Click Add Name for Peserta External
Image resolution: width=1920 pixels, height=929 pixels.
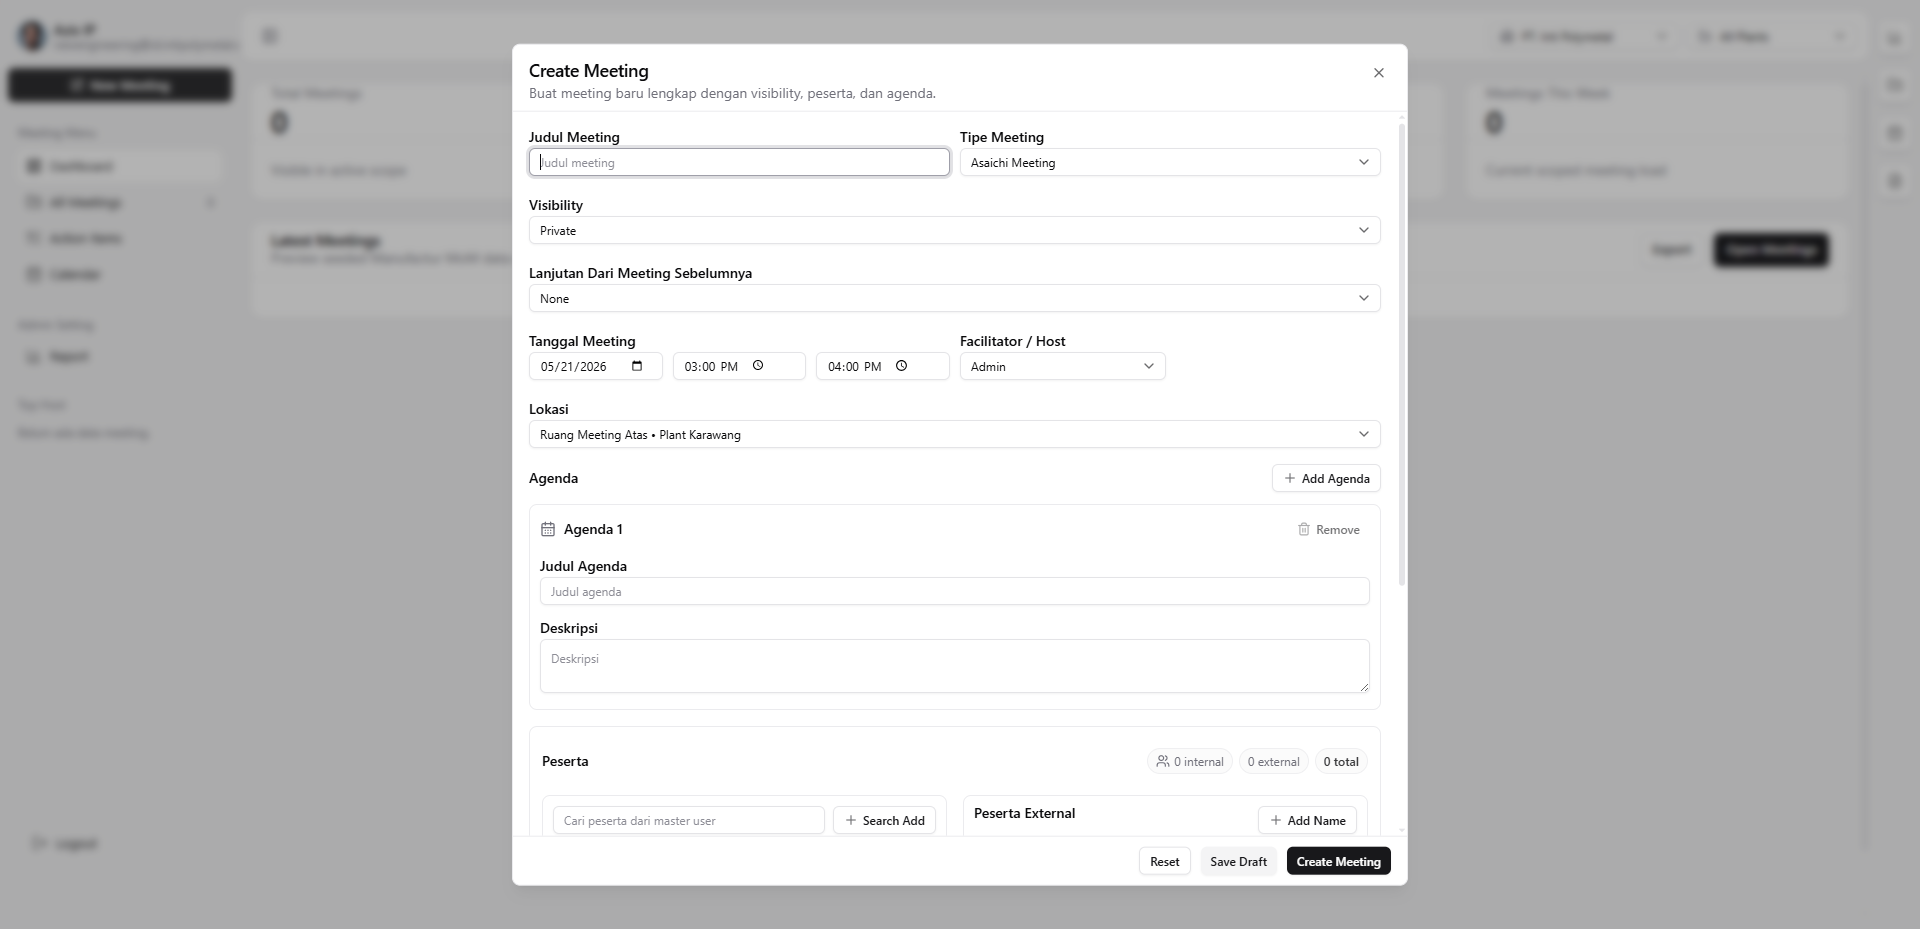click(1307, 820)
